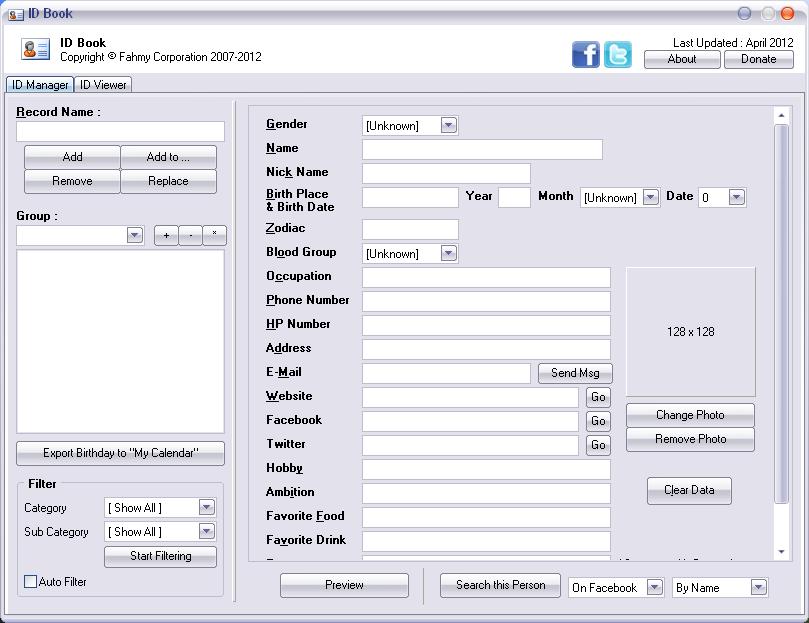Click the 128 x 128 photo placeholder
This screenshot has height=623, width=809.
690,332
